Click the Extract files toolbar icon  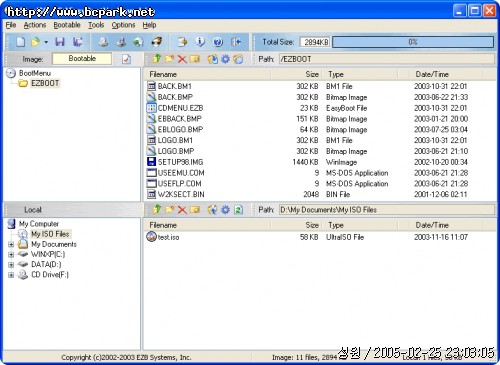pyautogui.click(x=182, y=42)
